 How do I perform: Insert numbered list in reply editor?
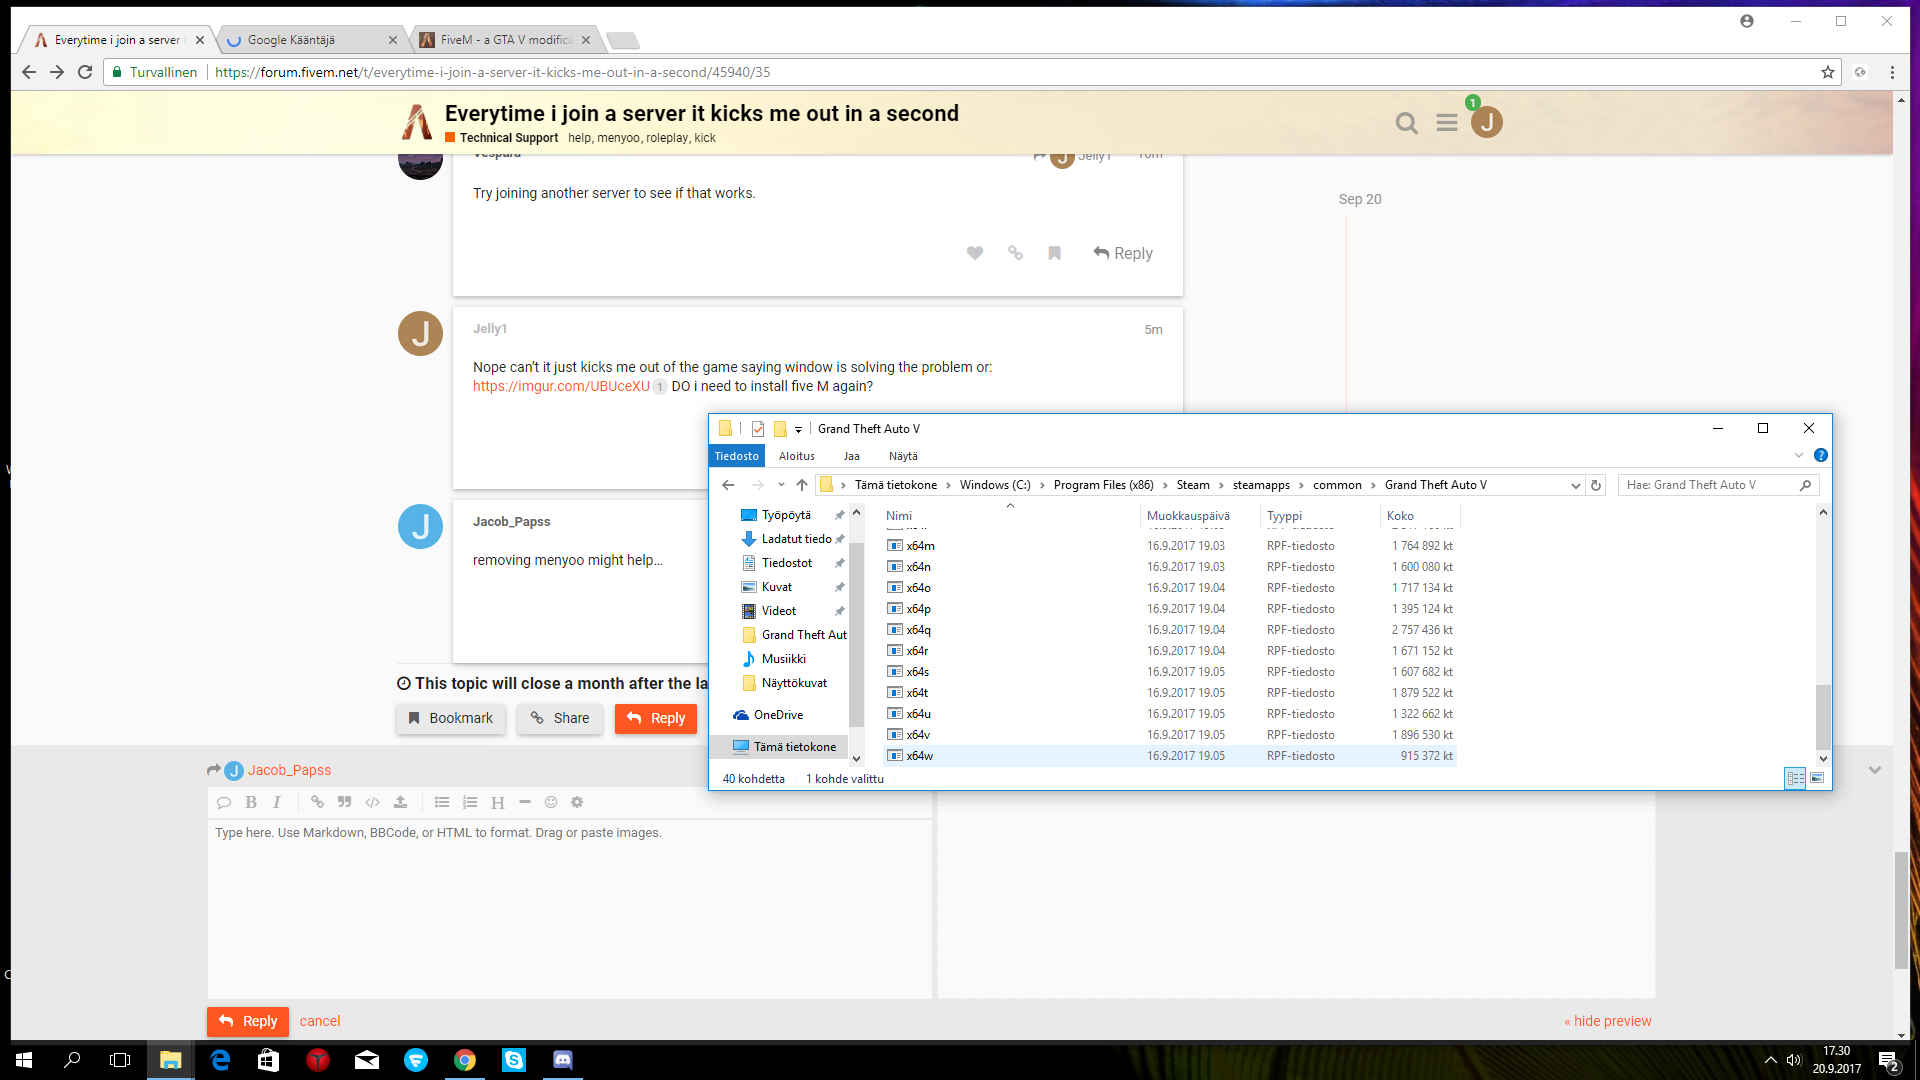point(470,802)
